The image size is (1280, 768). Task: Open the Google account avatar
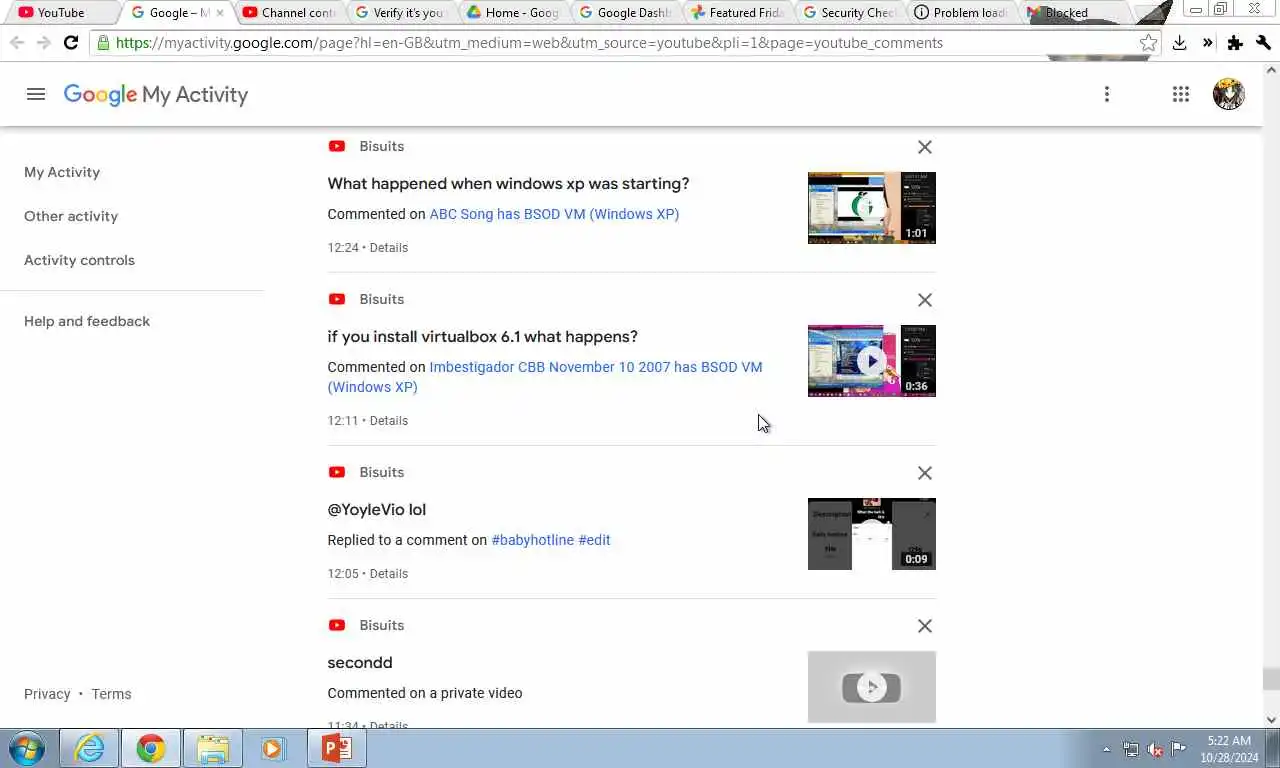[x=1229, y=94]
